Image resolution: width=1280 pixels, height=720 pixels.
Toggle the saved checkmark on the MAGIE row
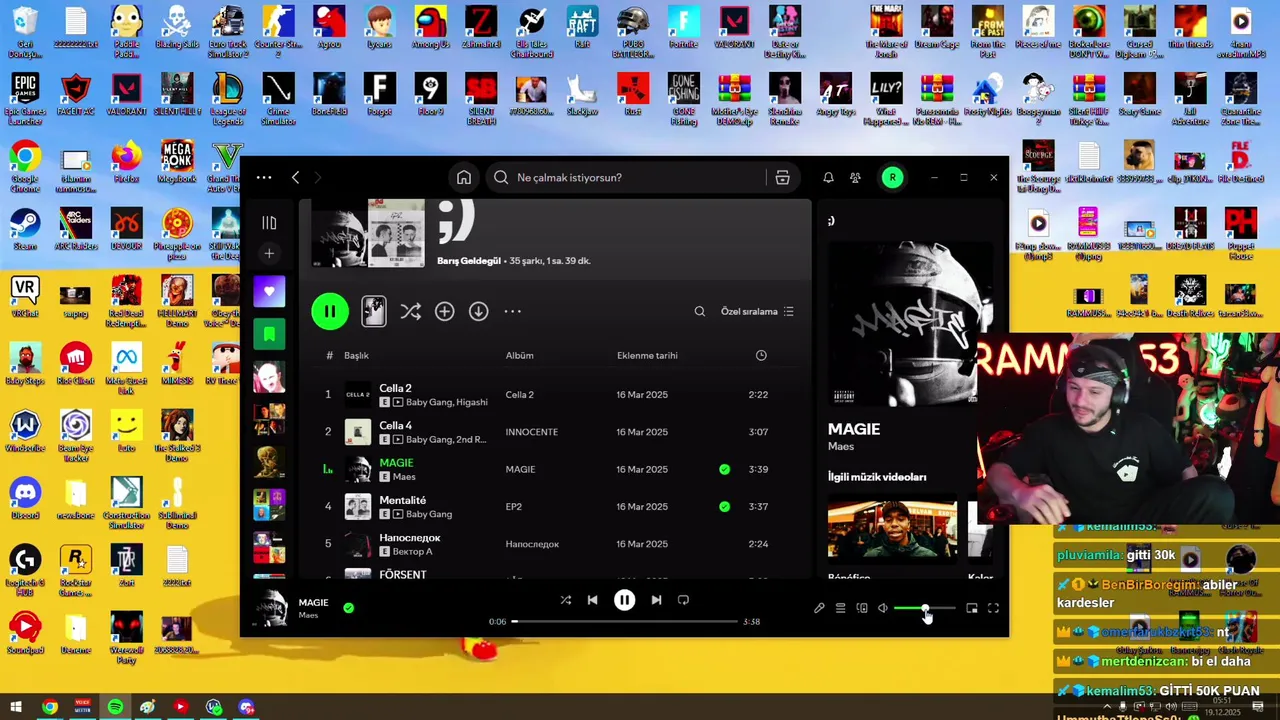(724, 469)
